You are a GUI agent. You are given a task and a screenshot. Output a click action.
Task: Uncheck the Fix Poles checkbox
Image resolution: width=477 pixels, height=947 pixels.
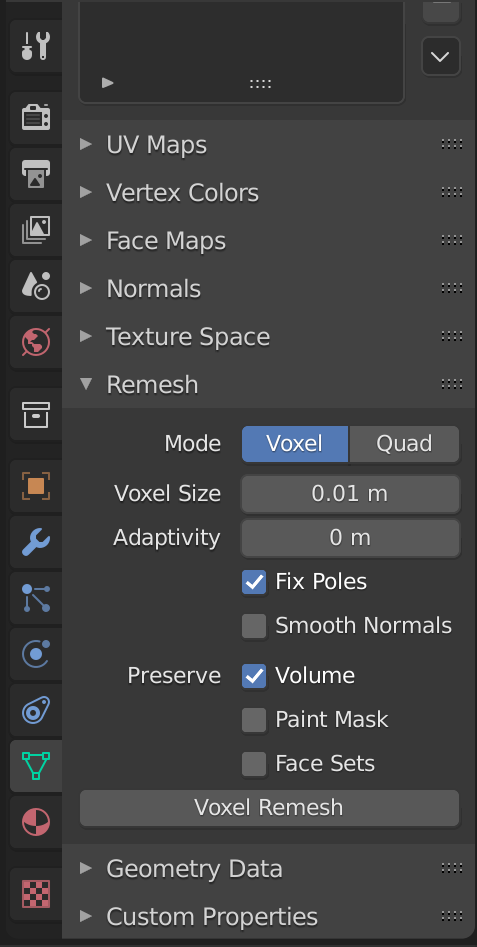tap(254, 582)
